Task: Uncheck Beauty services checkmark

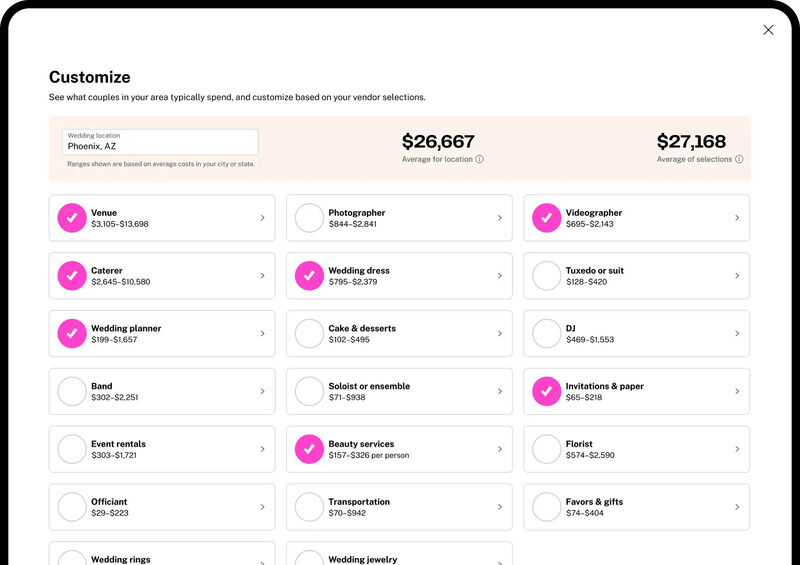Action: click(x=309, y=449)
